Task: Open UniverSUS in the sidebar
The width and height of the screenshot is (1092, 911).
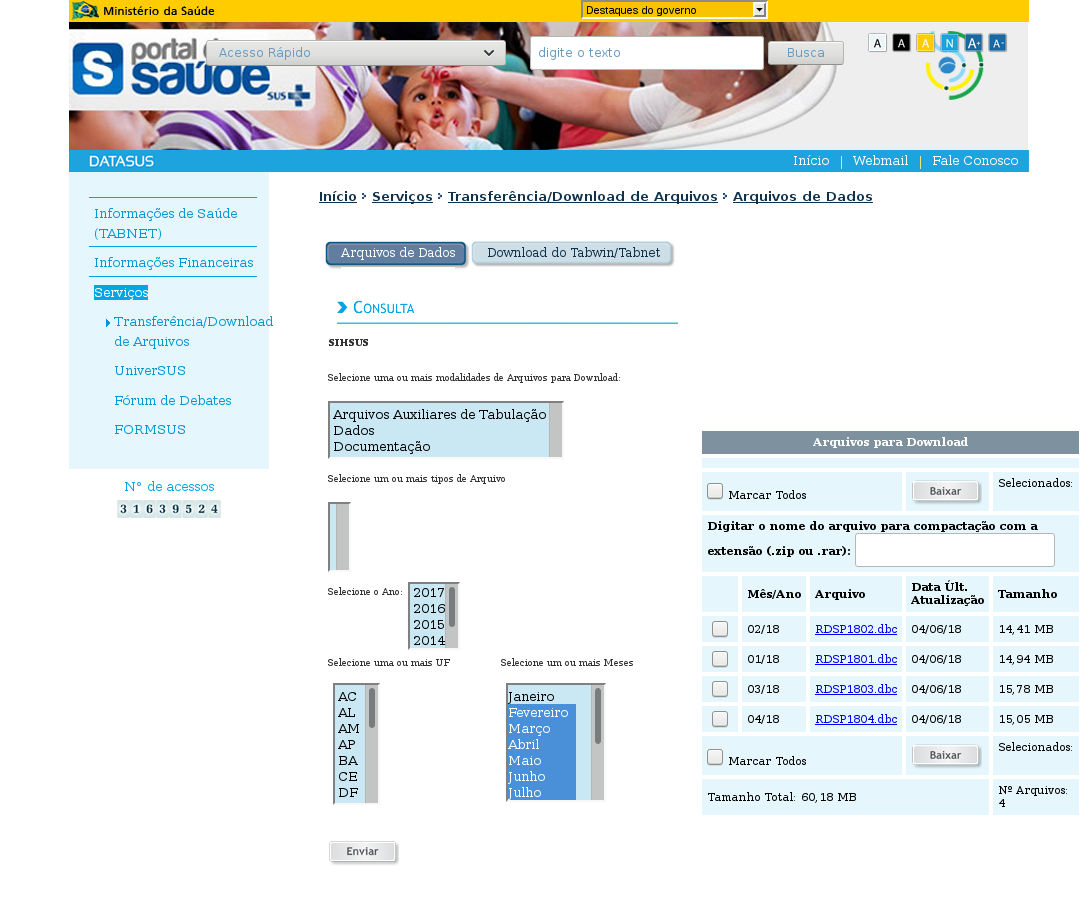Action: coord(150,371)
